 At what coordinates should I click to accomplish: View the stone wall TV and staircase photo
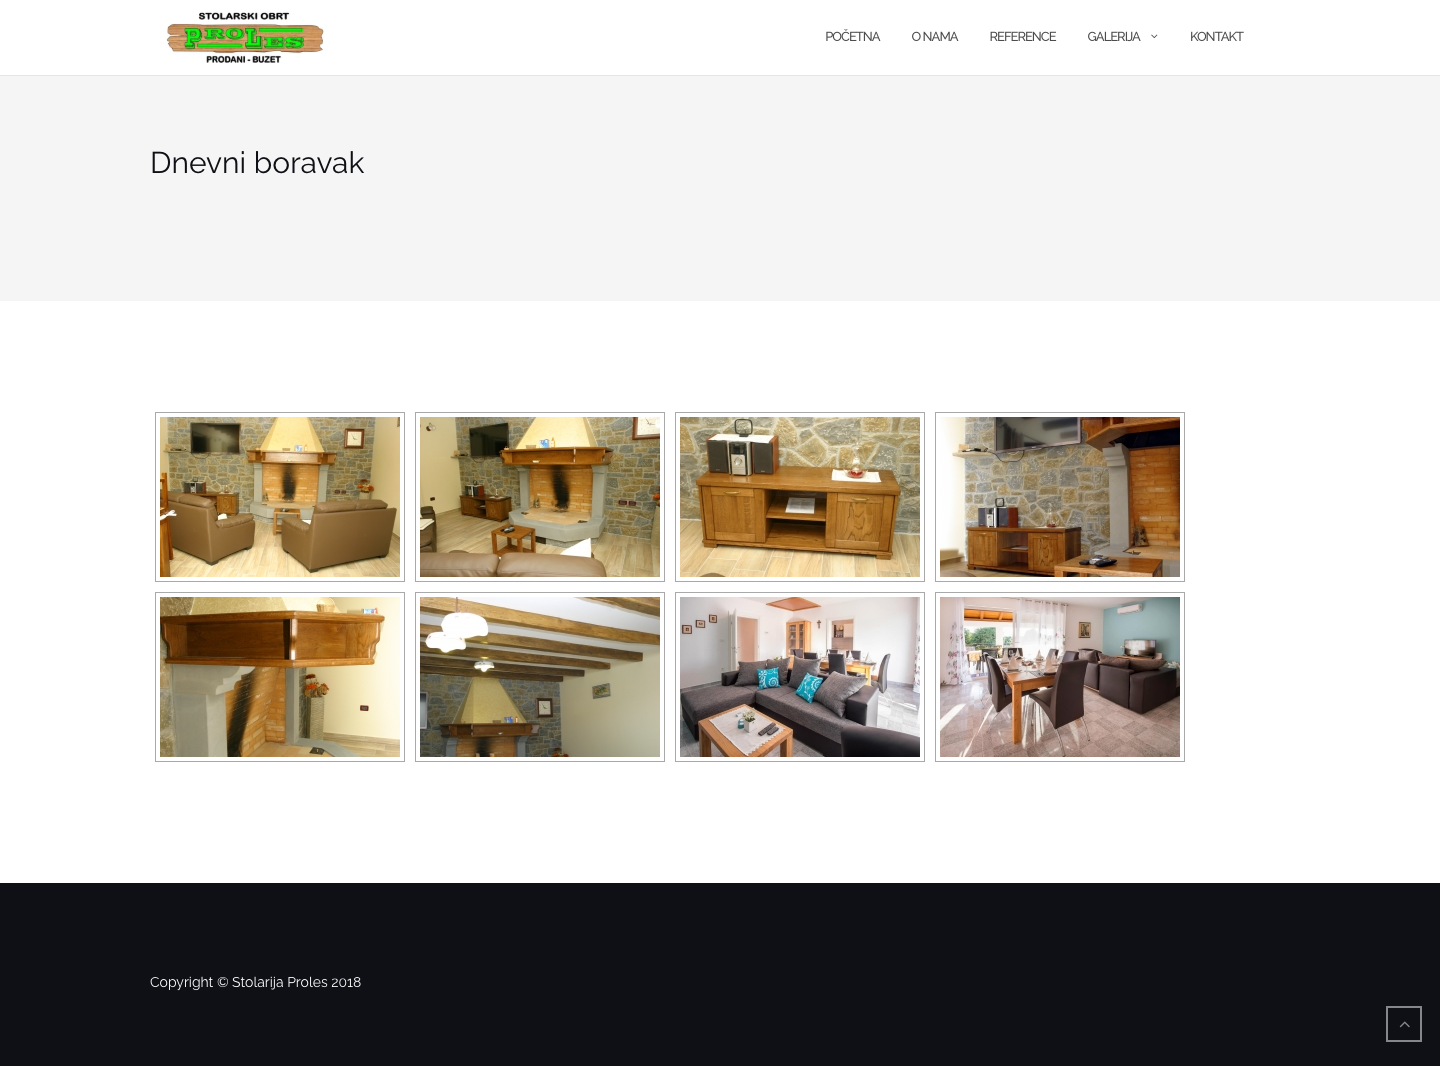coord(1060,497)
